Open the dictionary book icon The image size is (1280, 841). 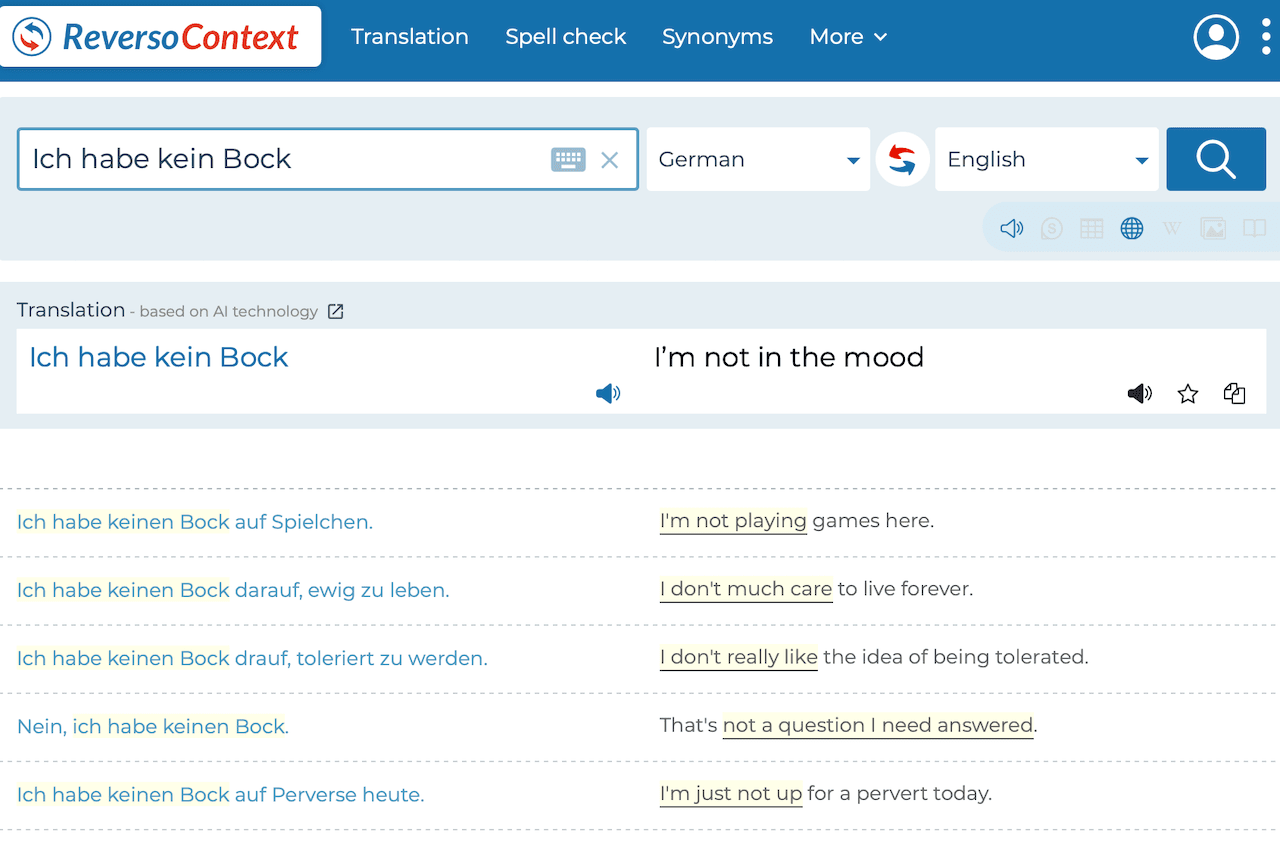1254,227
